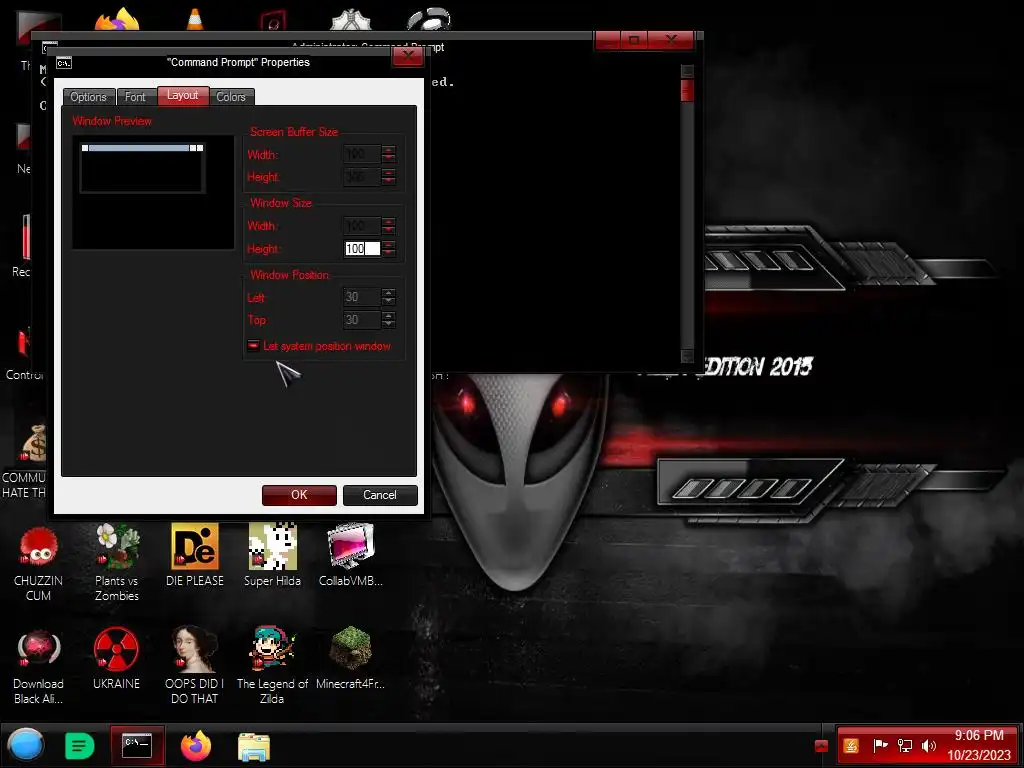Decrease Window Size Width with down arrow
The image size is (1024, 768).
point(389,231)
